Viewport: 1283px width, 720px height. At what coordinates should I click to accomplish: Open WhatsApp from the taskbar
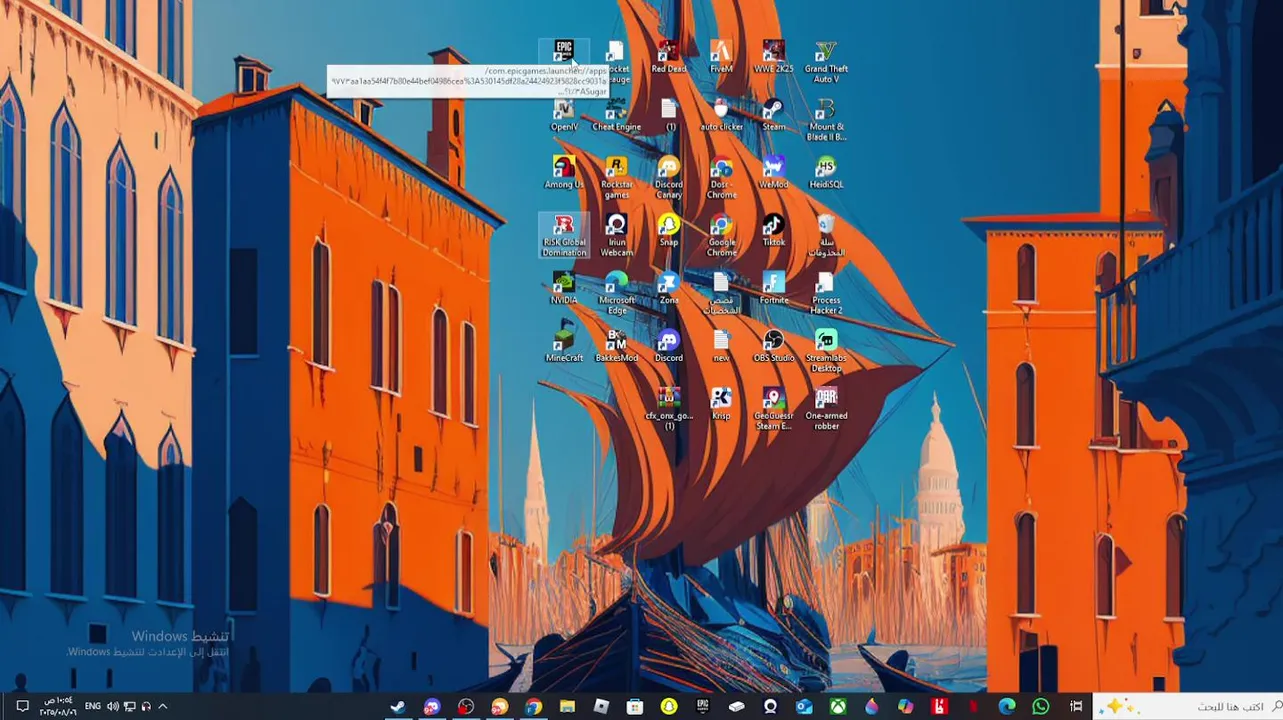1041,706
